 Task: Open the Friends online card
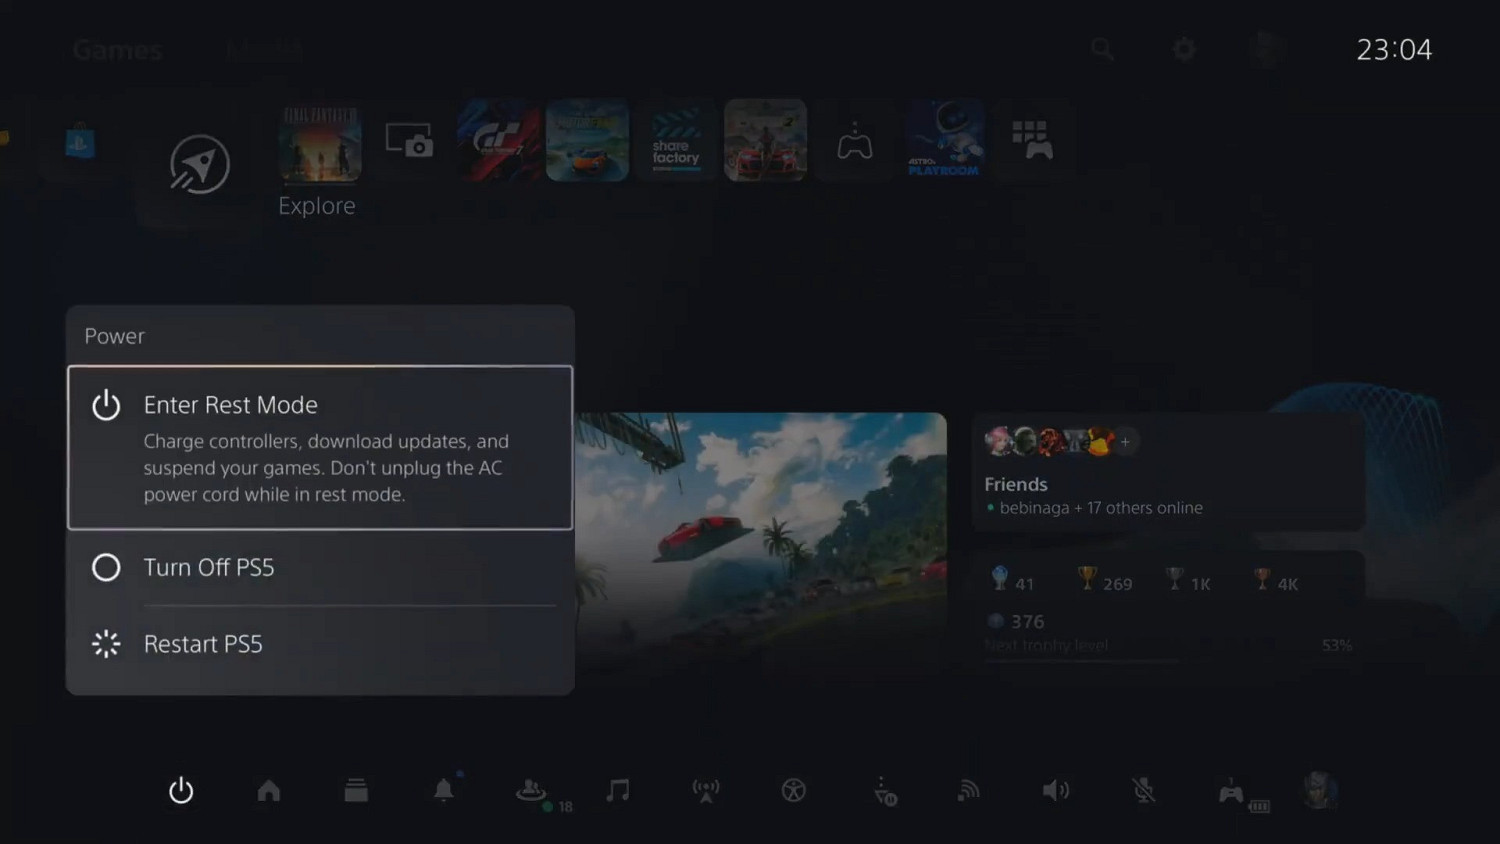pos(1167,474)
